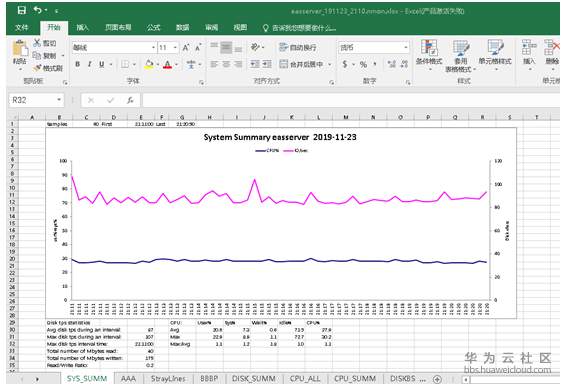Apply the yellow Fill Color swatch
The image size is (562, 384).
(149, 65)
